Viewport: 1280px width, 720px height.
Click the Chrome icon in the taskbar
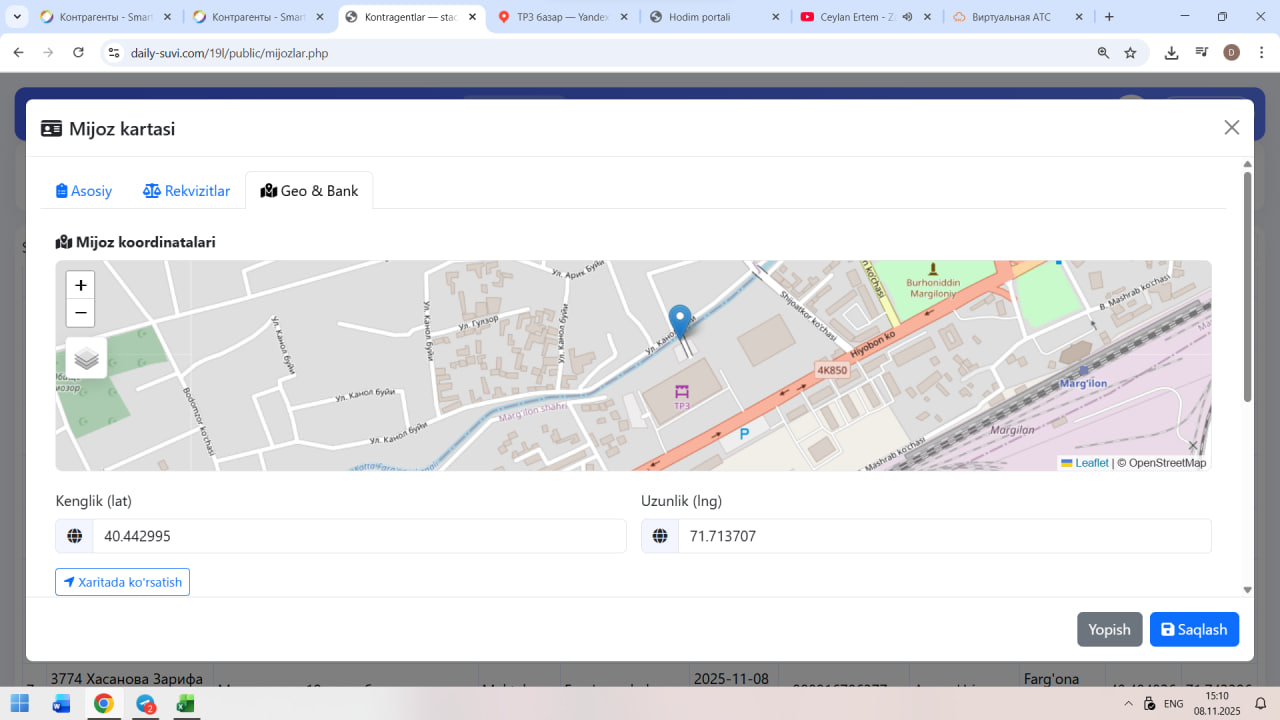click(103, 703)
